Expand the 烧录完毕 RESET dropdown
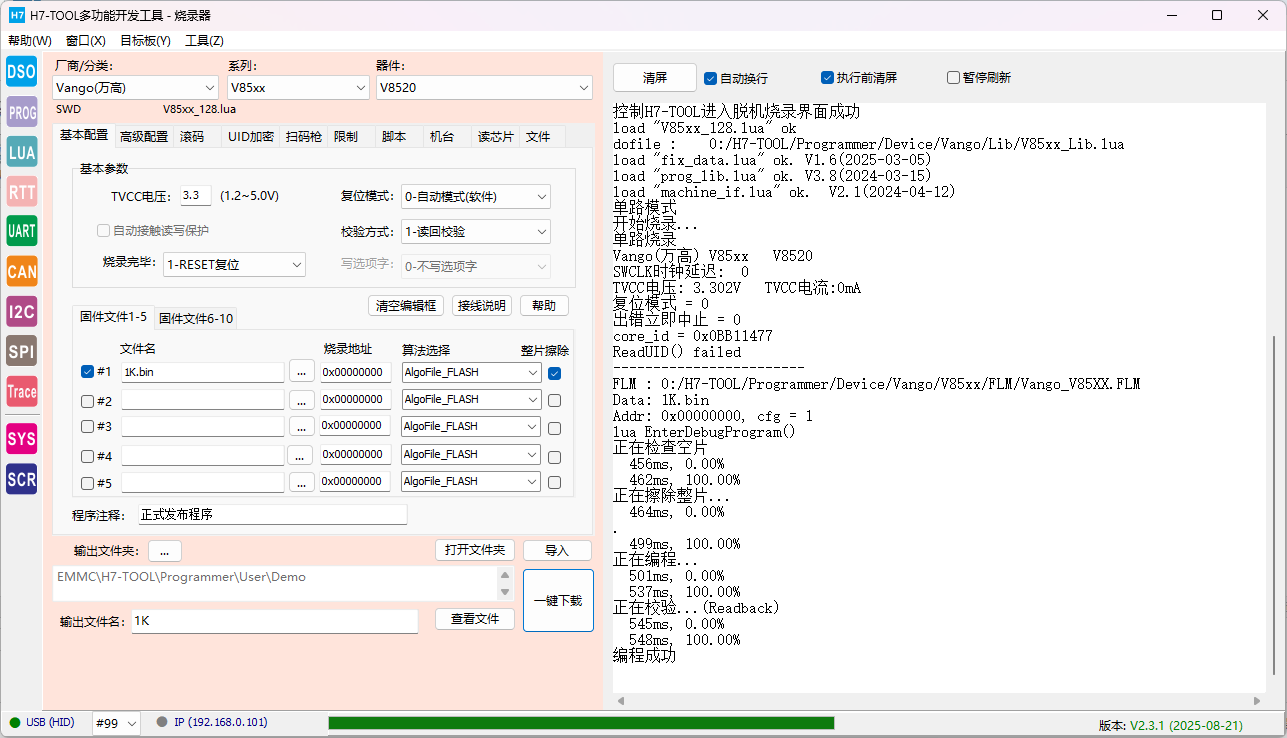The height and width of the screenshot is (738, 1287). [234, 265]
